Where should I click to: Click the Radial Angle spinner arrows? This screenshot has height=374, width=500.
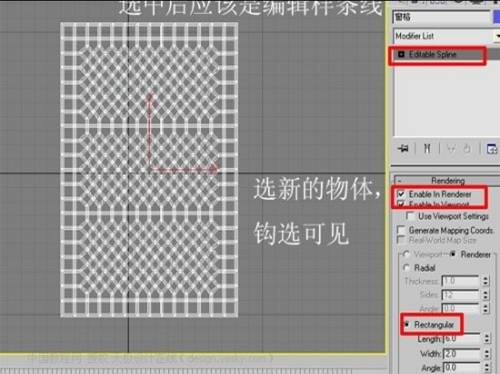click(x=485, y=308)
